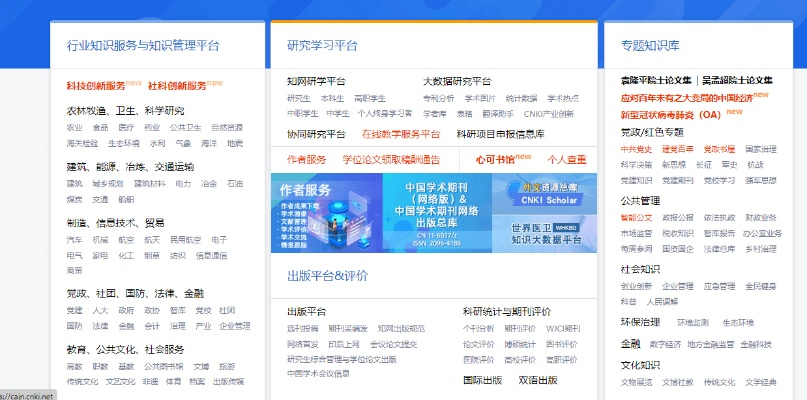Open 个刊分析 link
Screen dimensions: 807x400
click(x=478, y=328)
